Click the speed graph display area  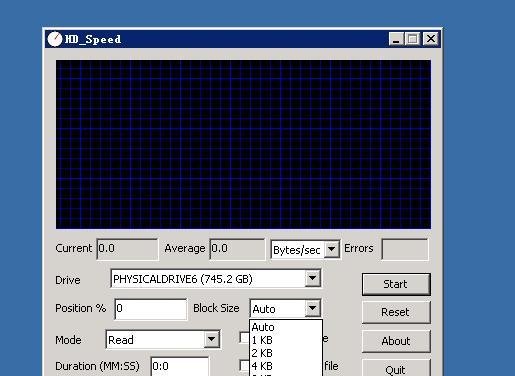click(x=243, y=144)
